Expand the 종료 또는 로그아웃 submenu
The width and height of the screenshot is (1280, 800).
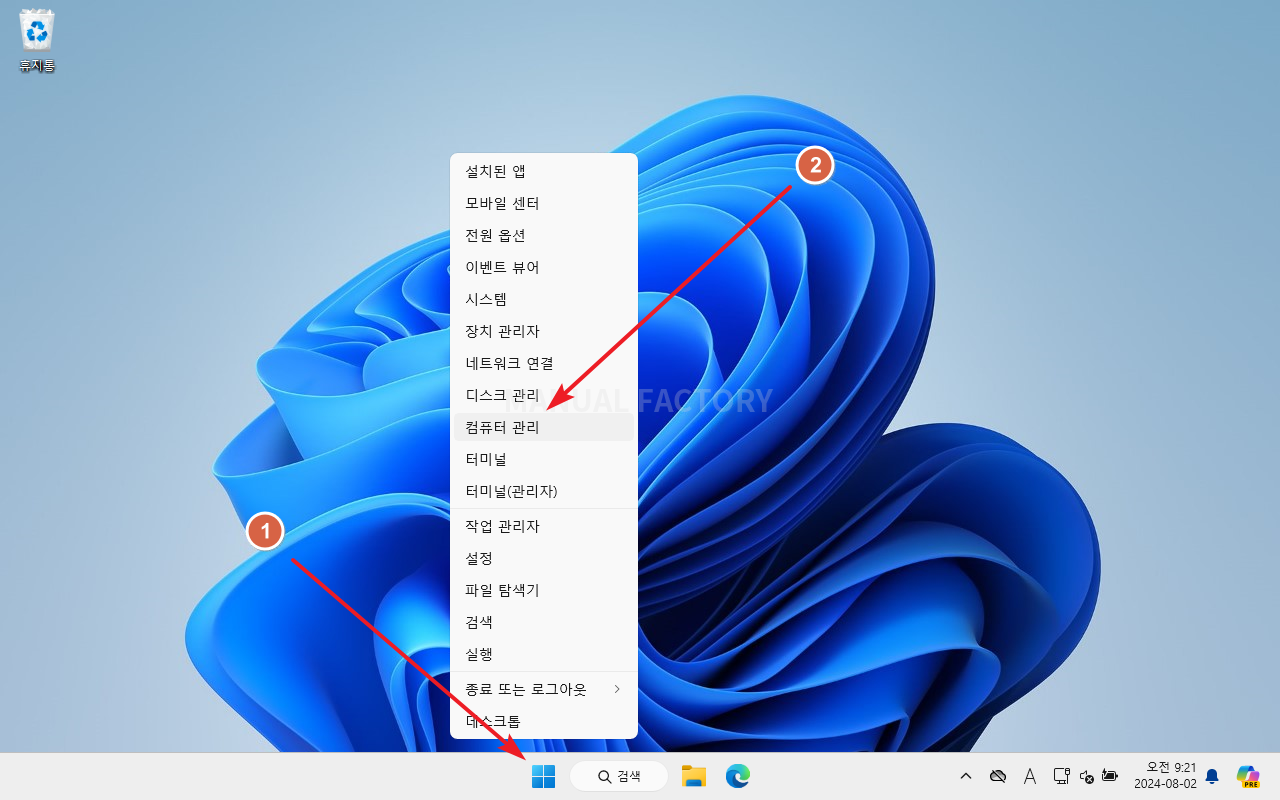click(544, 690)
